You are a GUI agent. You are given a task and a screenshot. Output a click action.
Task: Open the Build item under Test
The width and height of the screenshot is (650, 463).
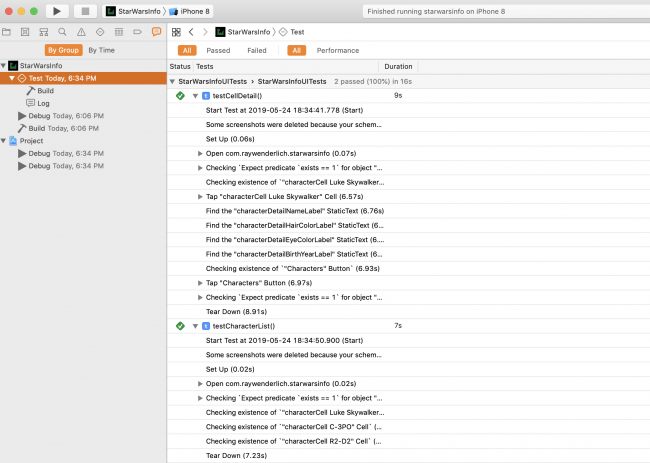(40, 91)
